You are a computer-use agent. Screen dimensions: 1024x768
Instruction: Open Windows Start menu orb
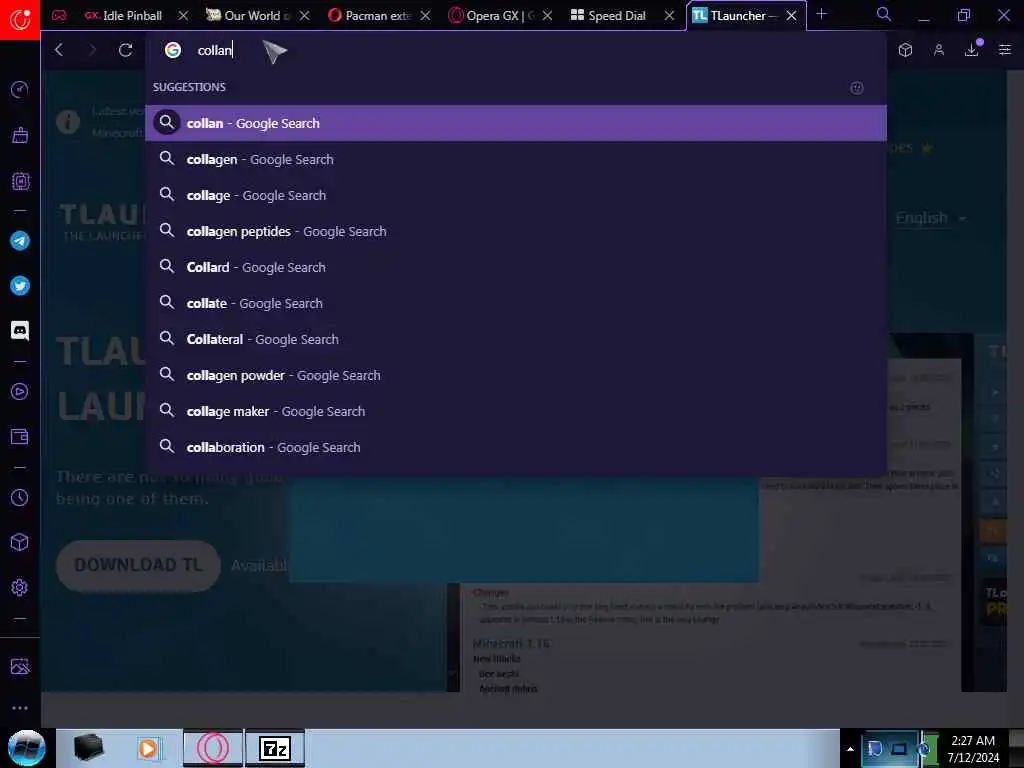(27, 748)
